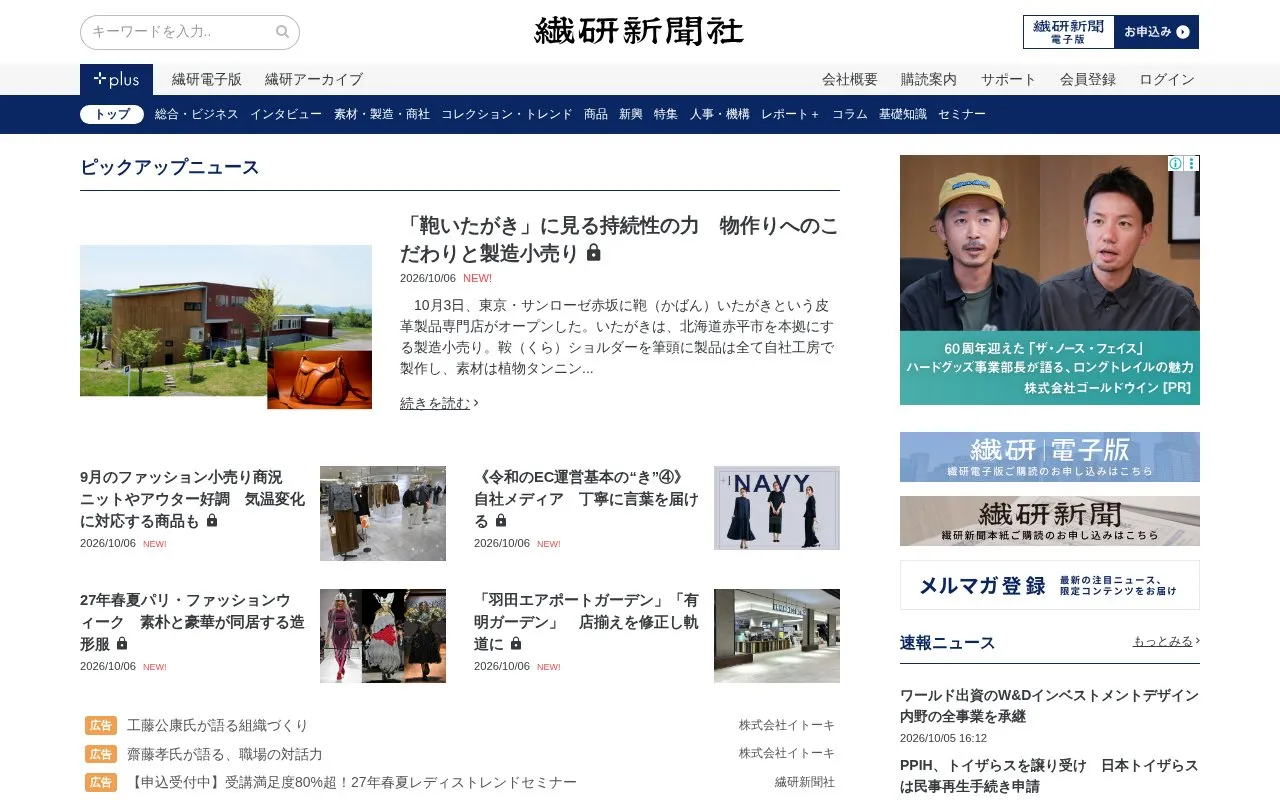
Task: Click the 会員登録 link
Action: tap(1088, 79)
